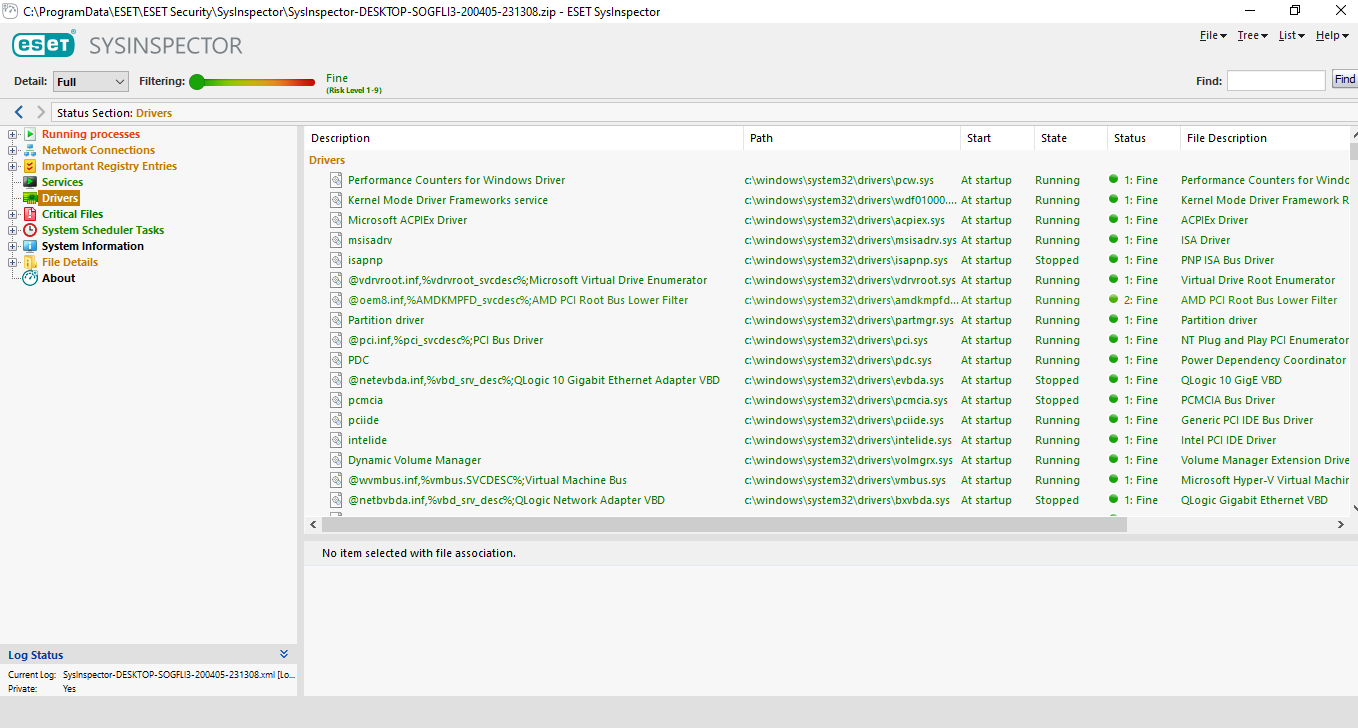Click file icon beside QLogic 10 Gigabit Ethernet Adapter VBD
This screenshot has width=1358, height=728.
point(336,380)
